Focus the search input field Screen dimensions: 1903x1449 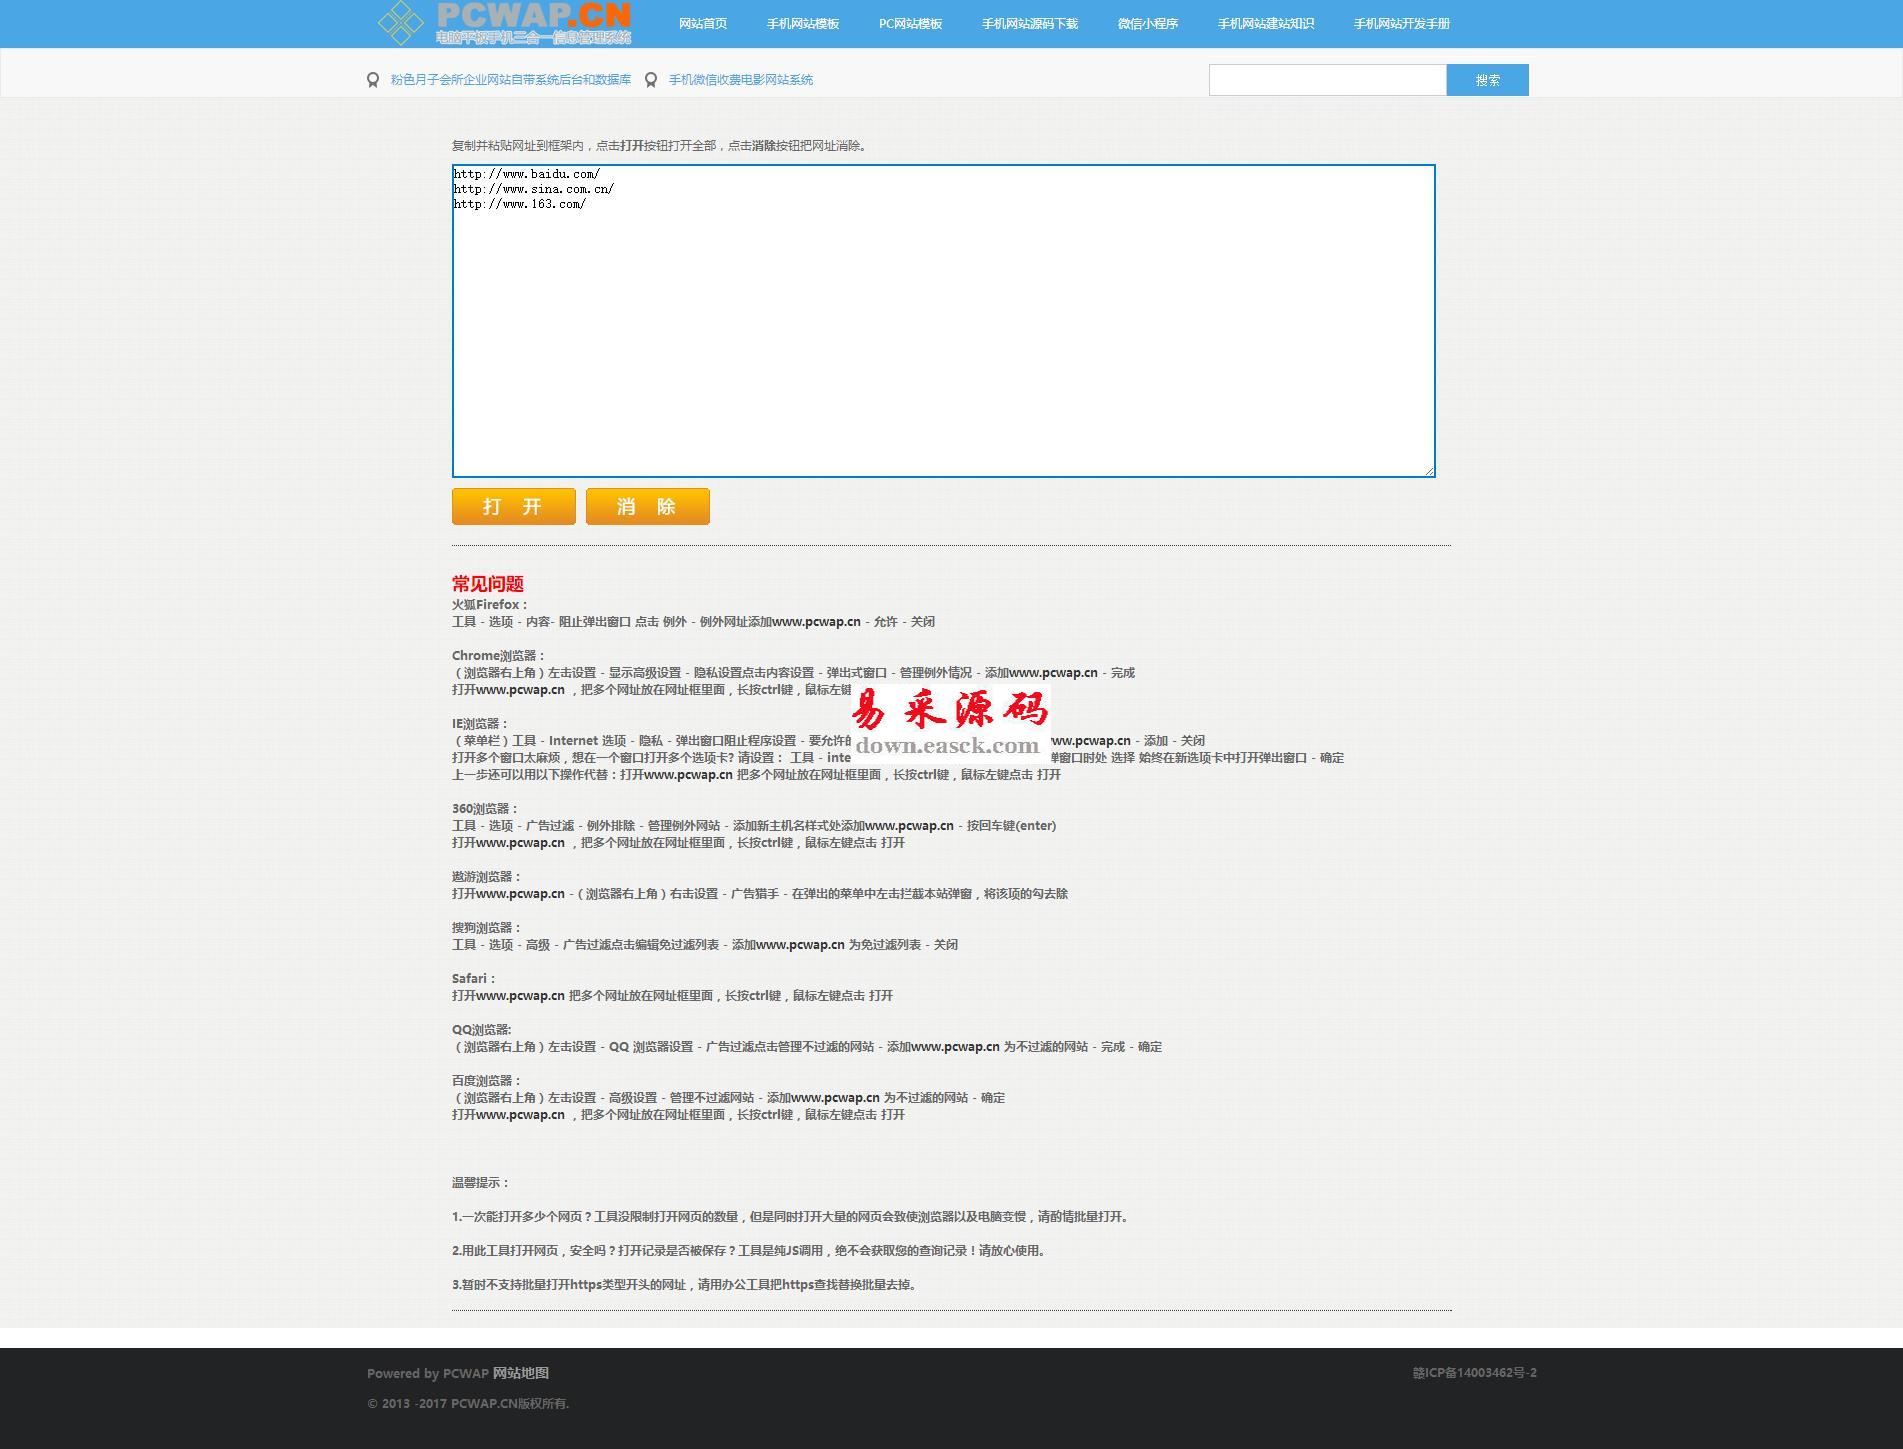click(1327, 80)
